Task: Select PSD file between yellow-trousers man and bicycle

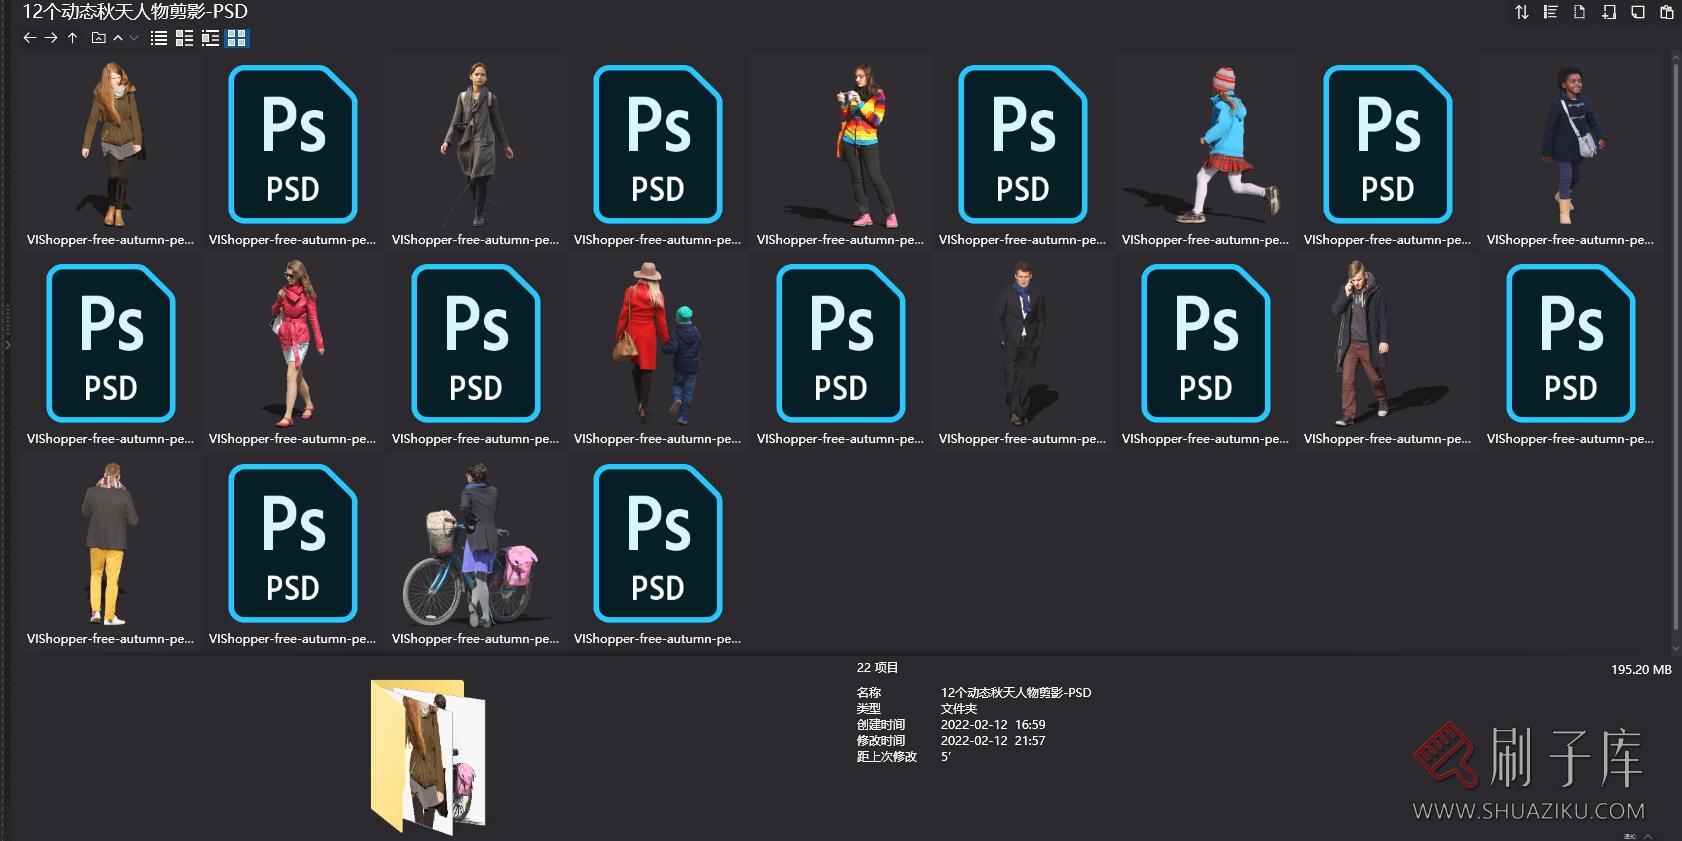Action: 293,543
